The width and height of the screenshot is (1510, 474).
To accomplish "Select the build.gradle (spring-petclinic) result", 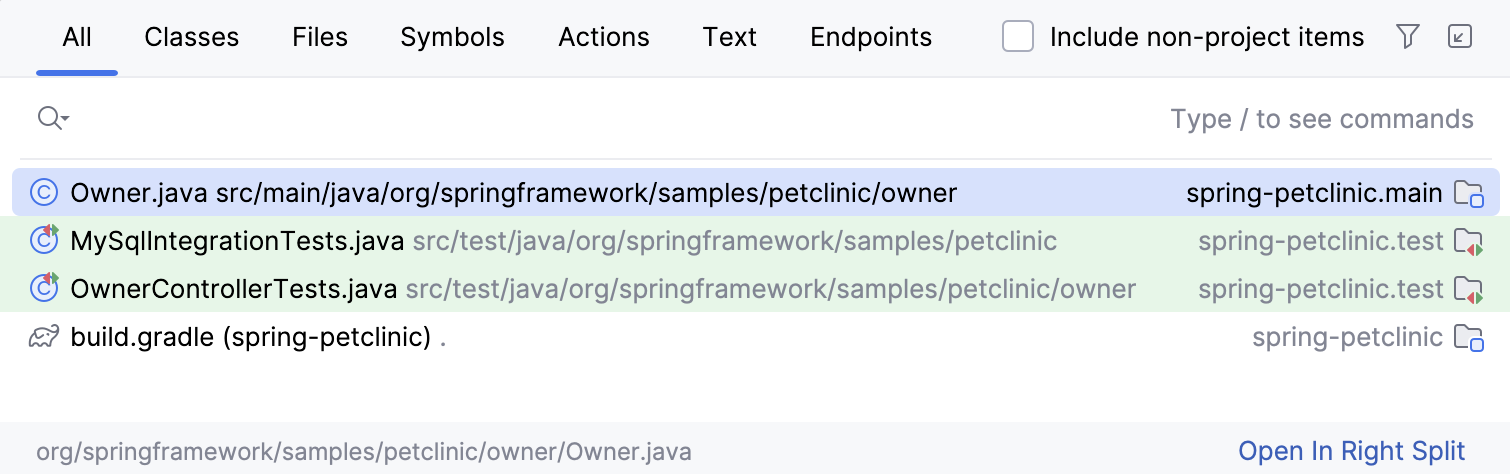I will [x=250, y=338].
